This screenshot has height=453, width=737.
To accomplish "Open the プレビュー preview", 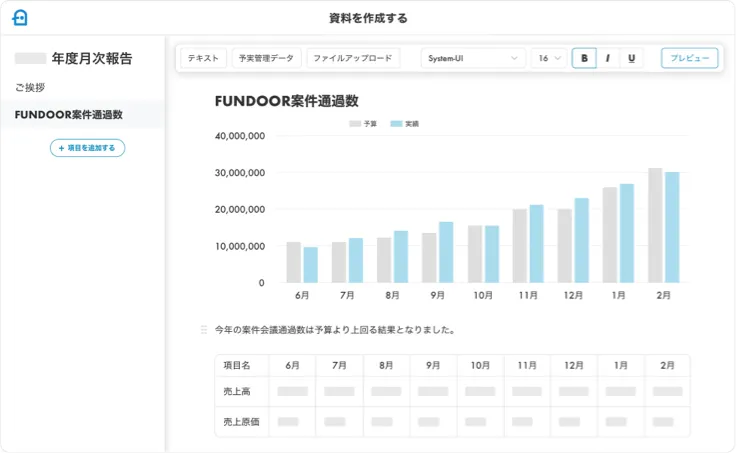I will coord(690,58).
